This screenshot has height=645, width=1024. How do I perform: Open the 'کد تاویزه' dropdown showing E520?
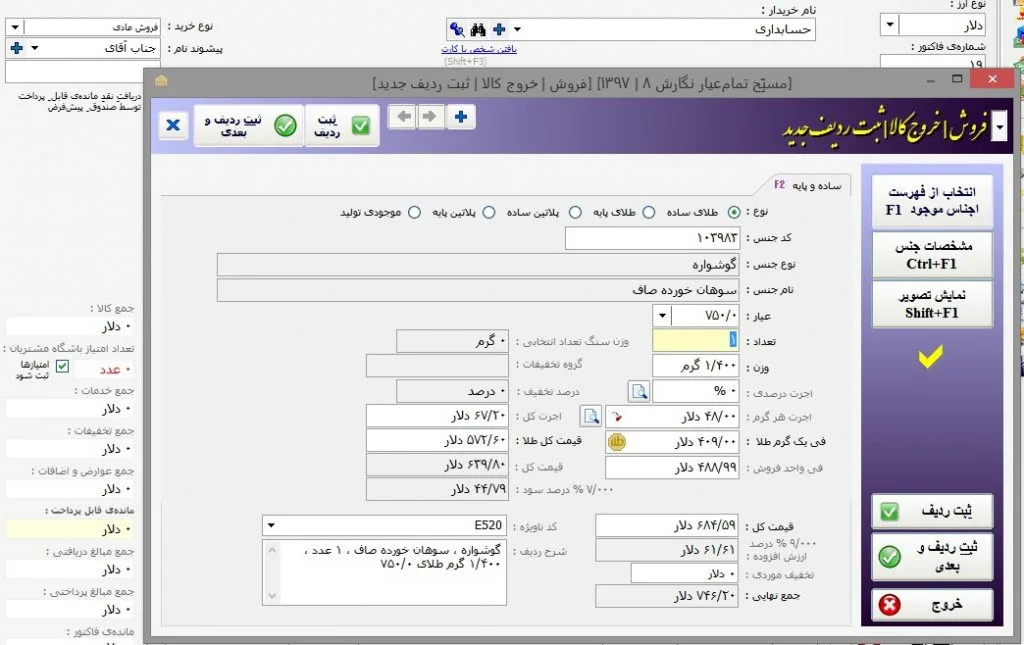click(x=271, y=526)
